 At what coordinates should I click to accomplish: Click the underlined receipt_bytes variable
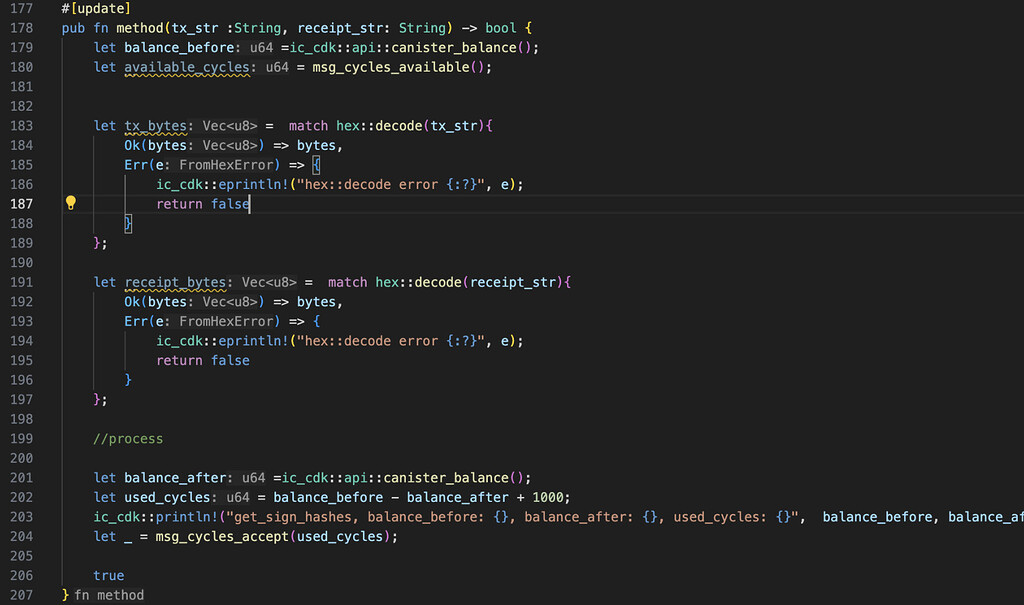pos(176,282)
